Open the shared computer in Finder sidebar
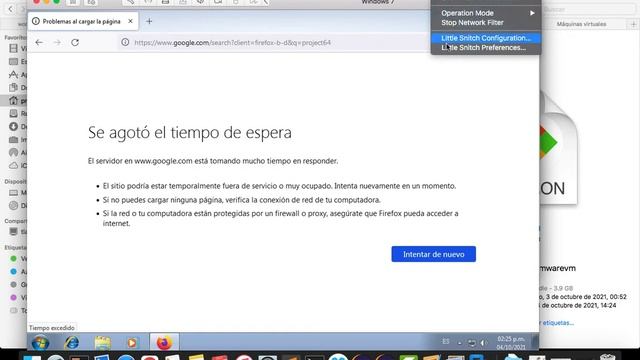The height and width of the screenshot is (360, 640). [13, 232]
